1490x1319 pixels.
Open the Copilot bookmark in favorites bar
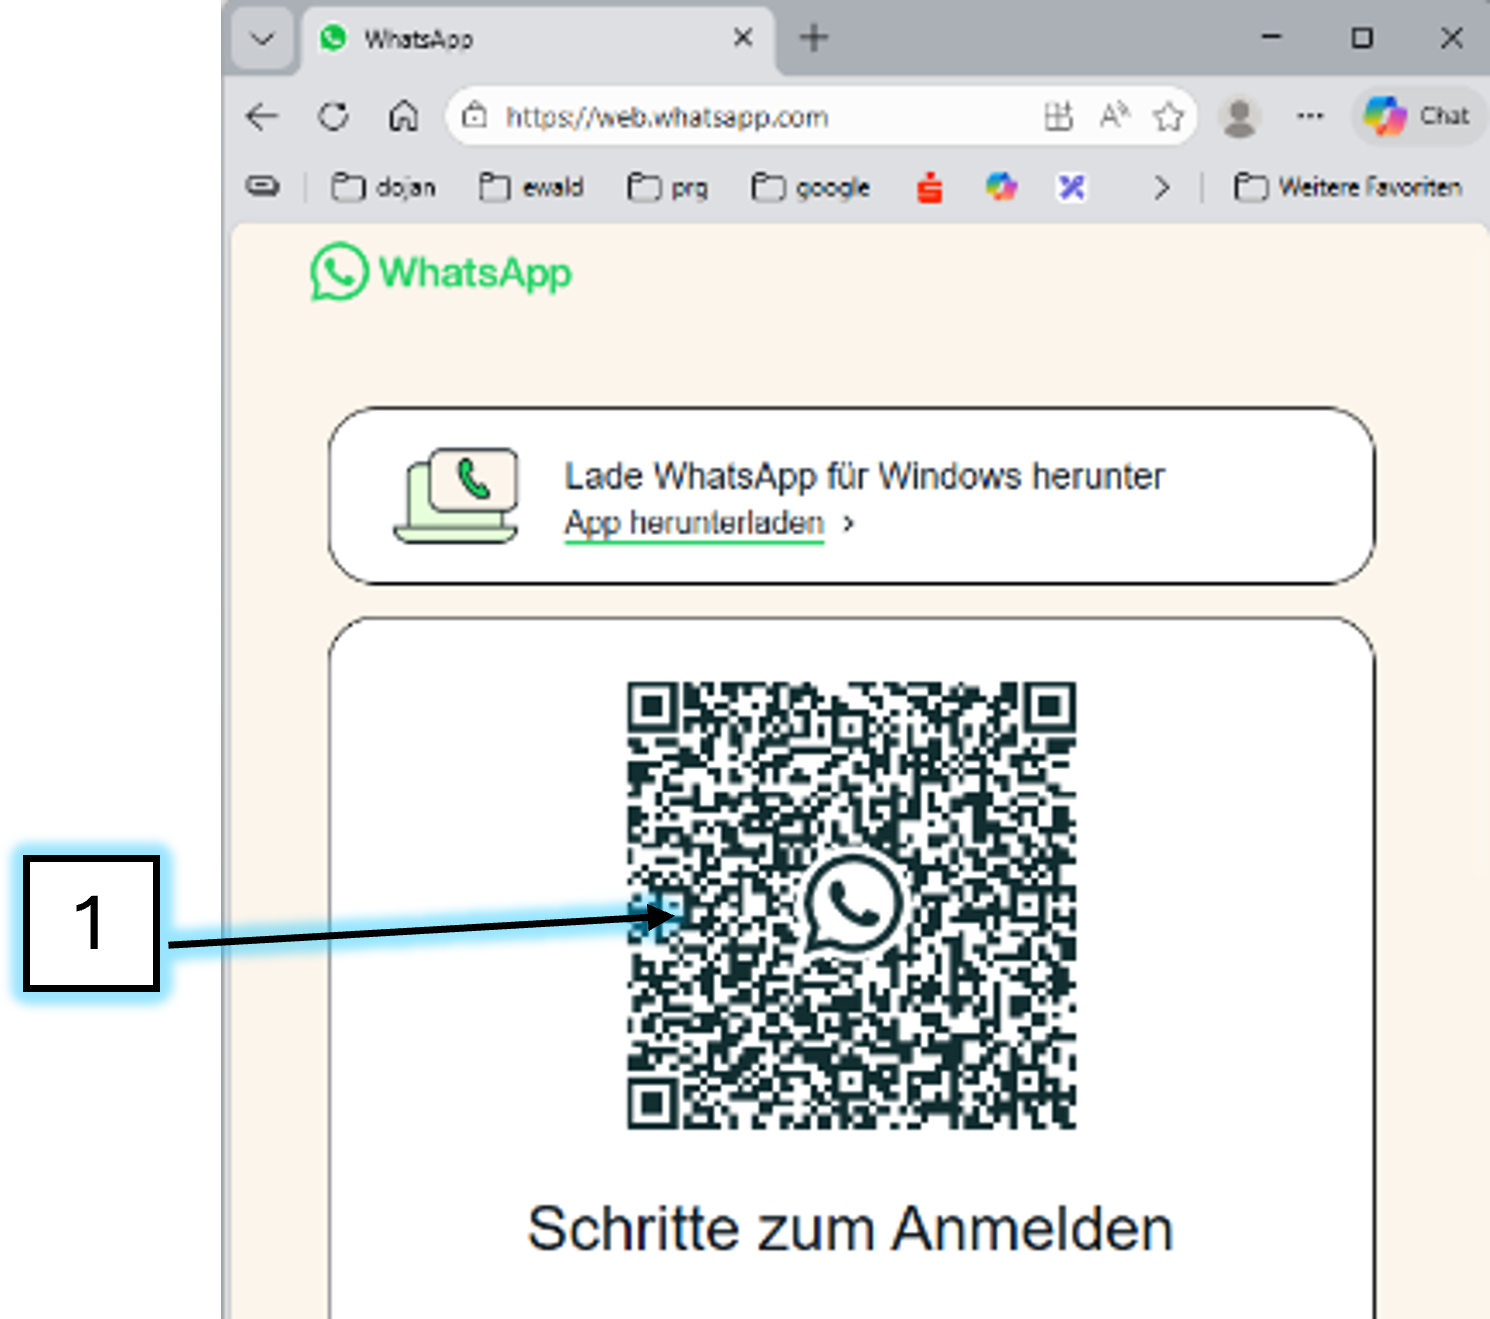pos(1000,187)
